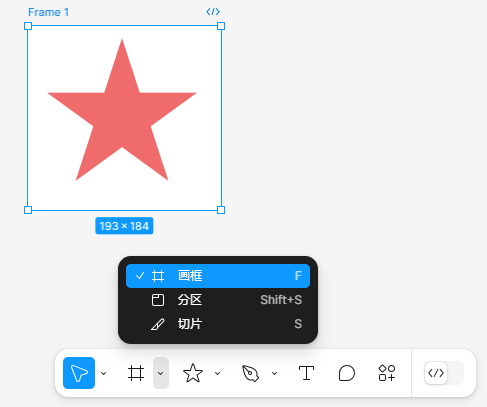Click the Frame 1 title label

pyautogui.click(x=48, y=12)
